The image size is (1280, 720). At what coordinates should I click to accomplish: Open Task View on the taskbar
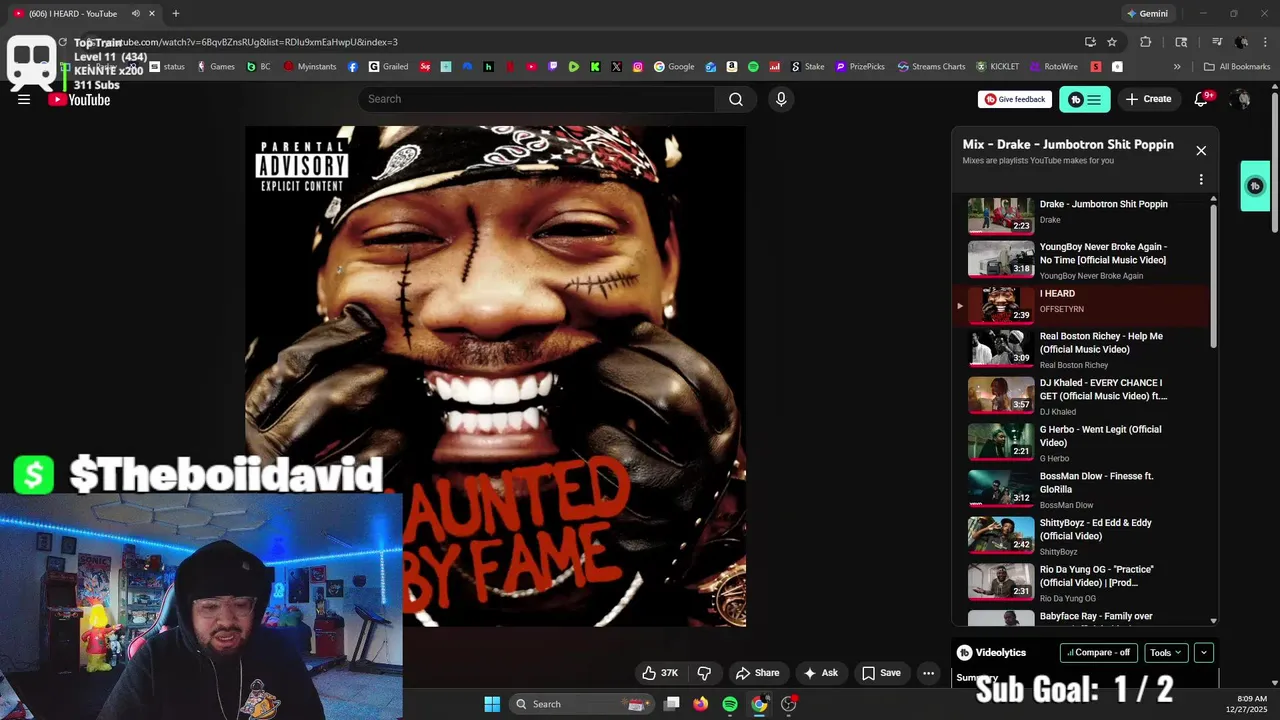[672, 704]
